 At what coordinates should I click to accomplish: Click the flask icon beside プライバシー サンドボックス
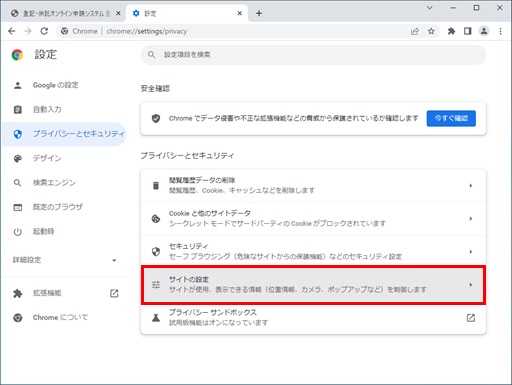point(156,318)
